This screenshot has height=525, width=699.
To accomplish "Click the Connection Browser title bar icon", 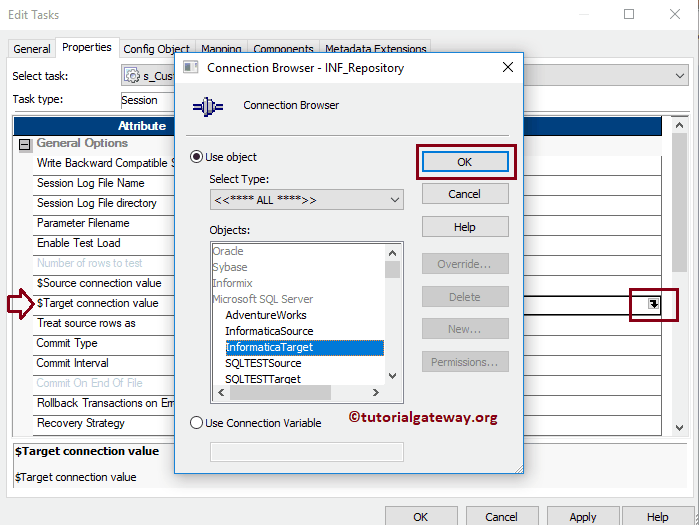I will 191,67.
